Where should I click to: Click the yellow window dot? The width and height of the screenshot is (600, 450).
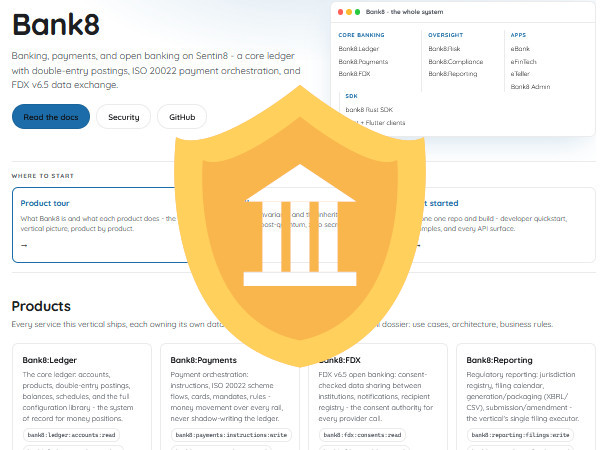tap(349, 12)
